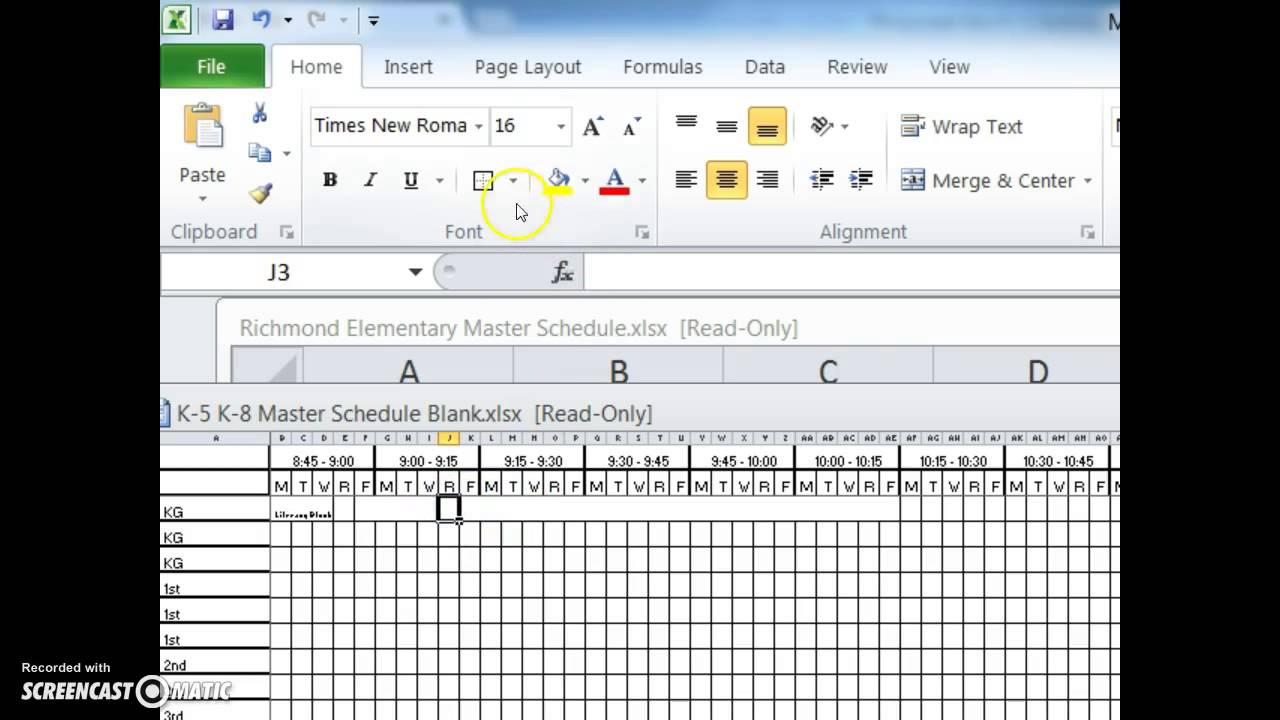Toggle Bold formatting
Viewport: 1280px width, 720px height.
(x=330, y=181)
